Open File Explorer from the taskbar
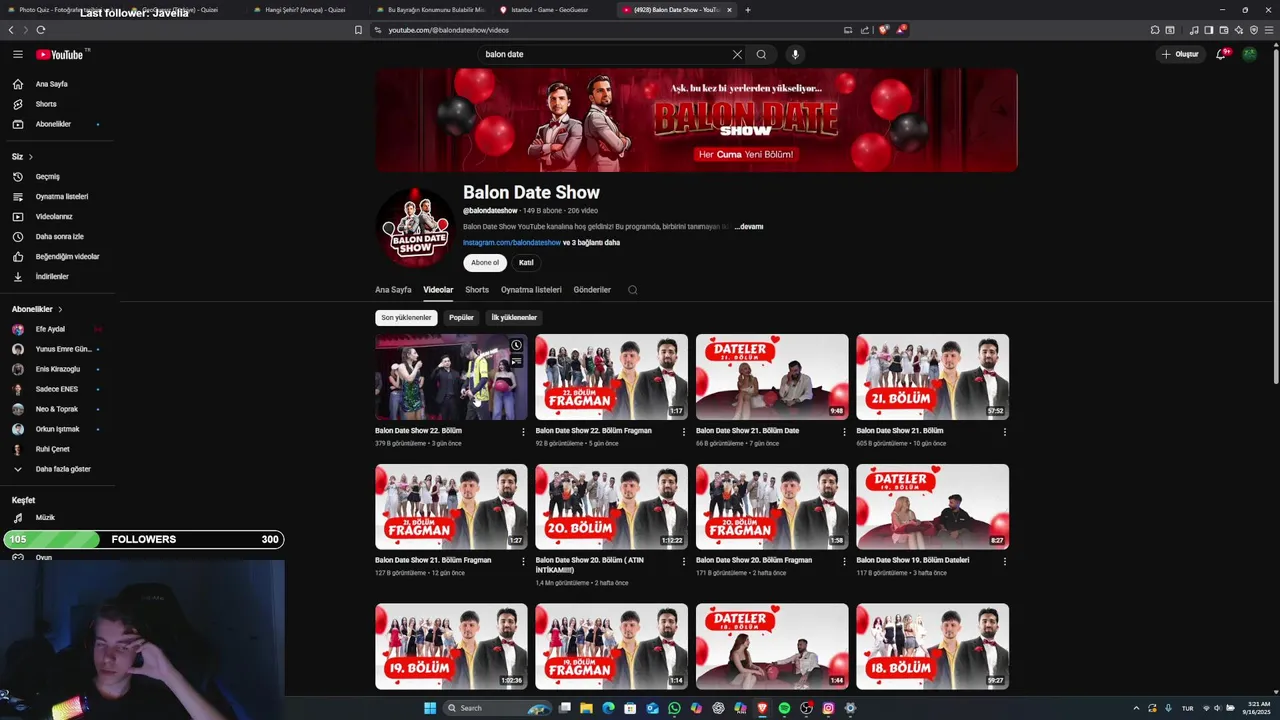Viewport: 1280px width, 720px height. click(x=586, y=708)
